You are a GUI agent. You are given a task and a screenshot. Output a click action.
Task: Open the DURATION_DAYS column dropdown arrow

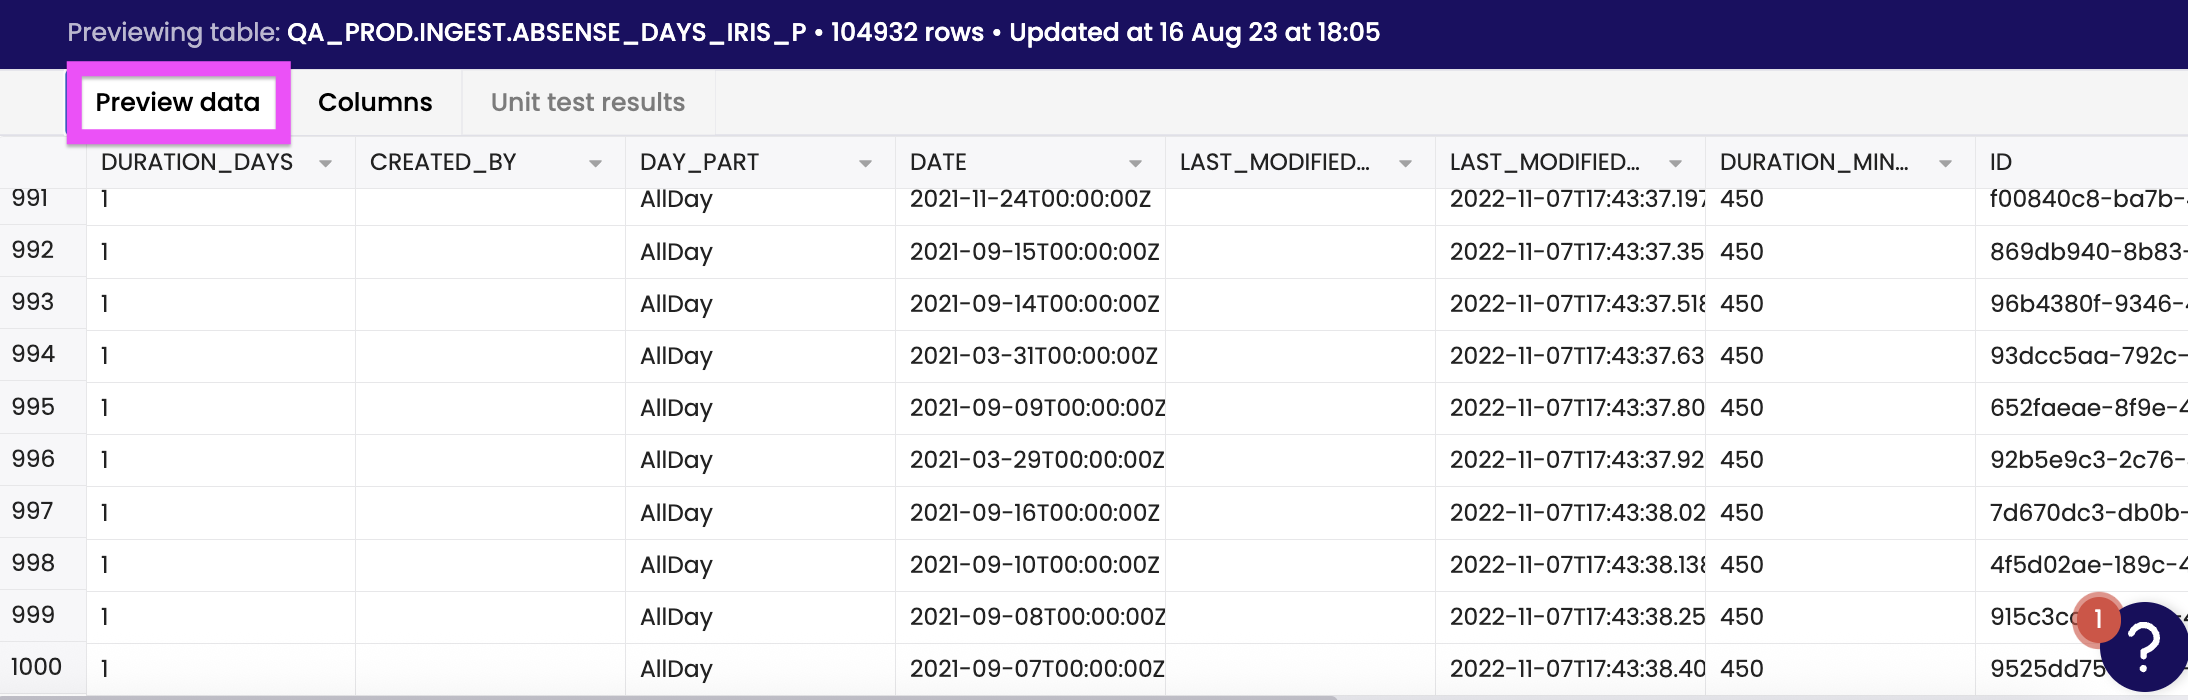(x=325, y=163)
